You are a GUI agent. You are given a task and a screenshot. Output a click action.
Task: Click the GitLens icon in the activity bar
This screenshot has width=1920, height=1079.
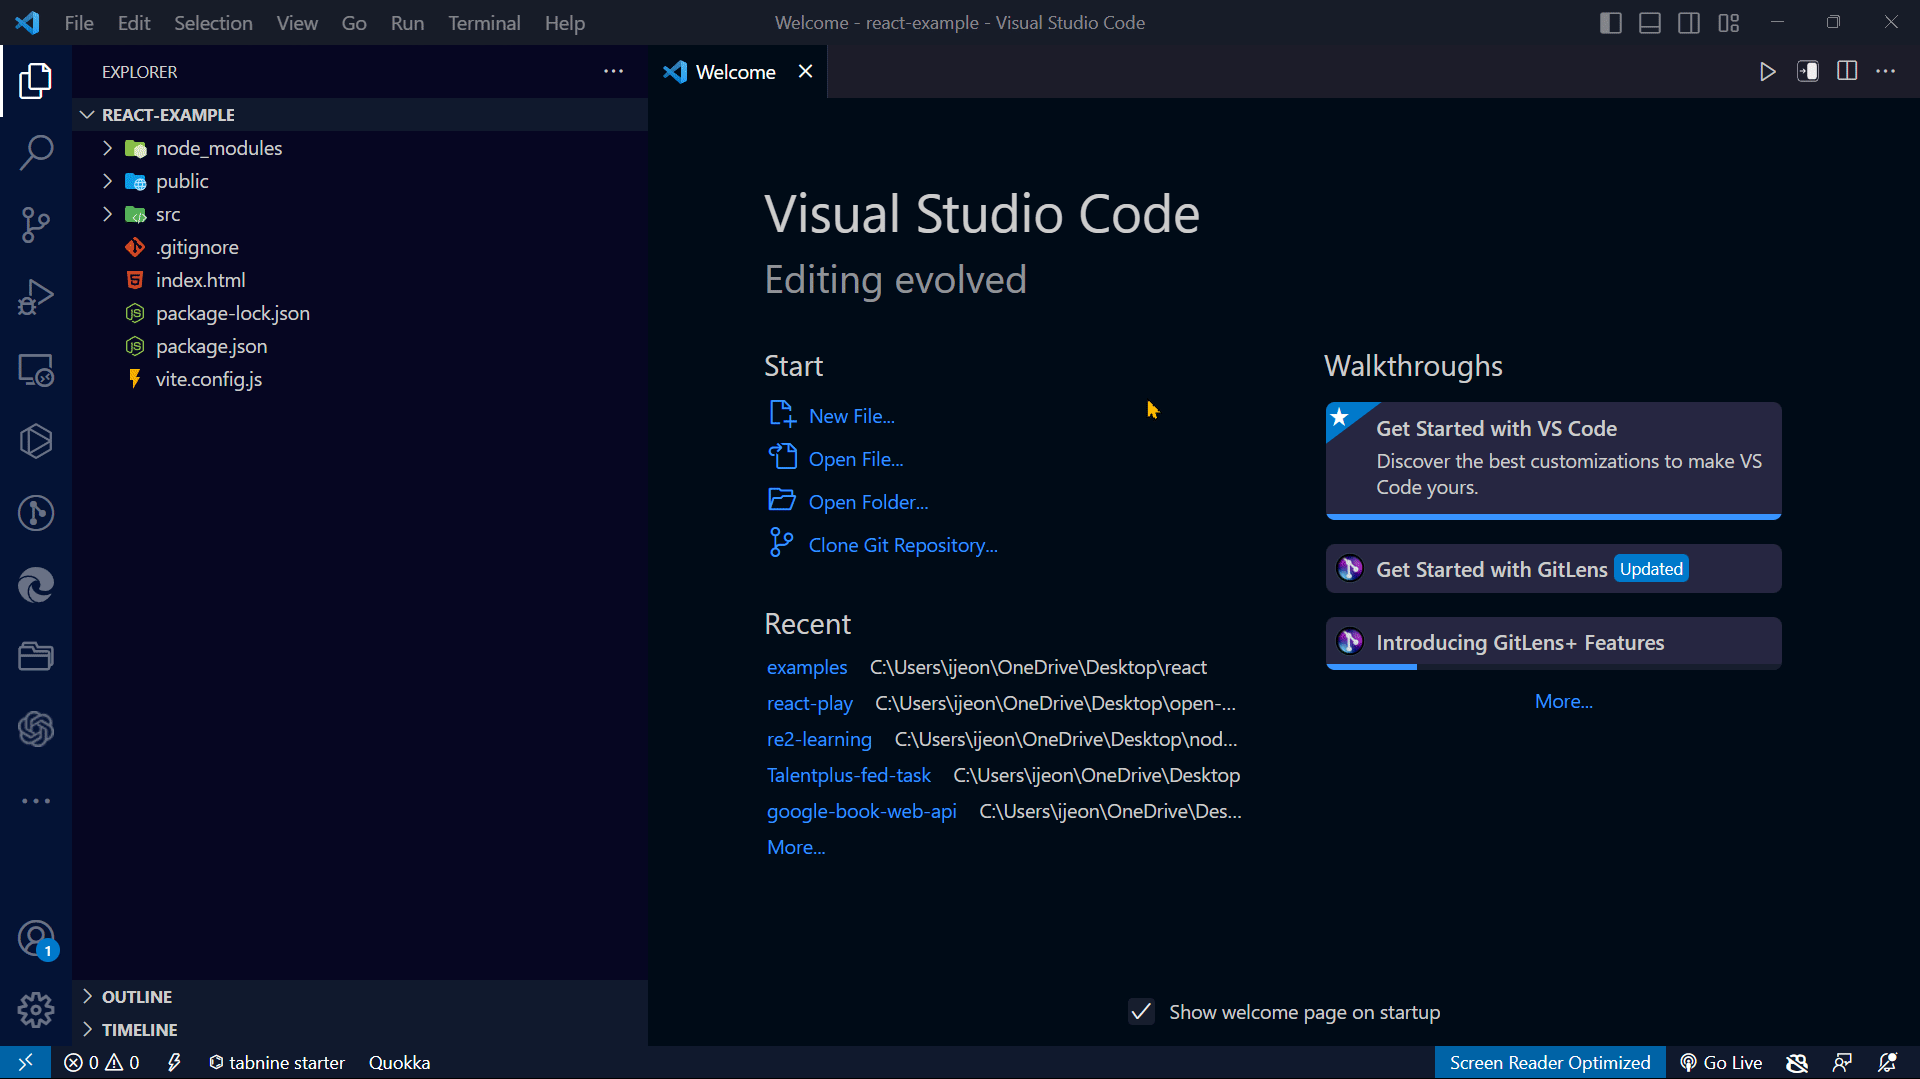[36, 513]
